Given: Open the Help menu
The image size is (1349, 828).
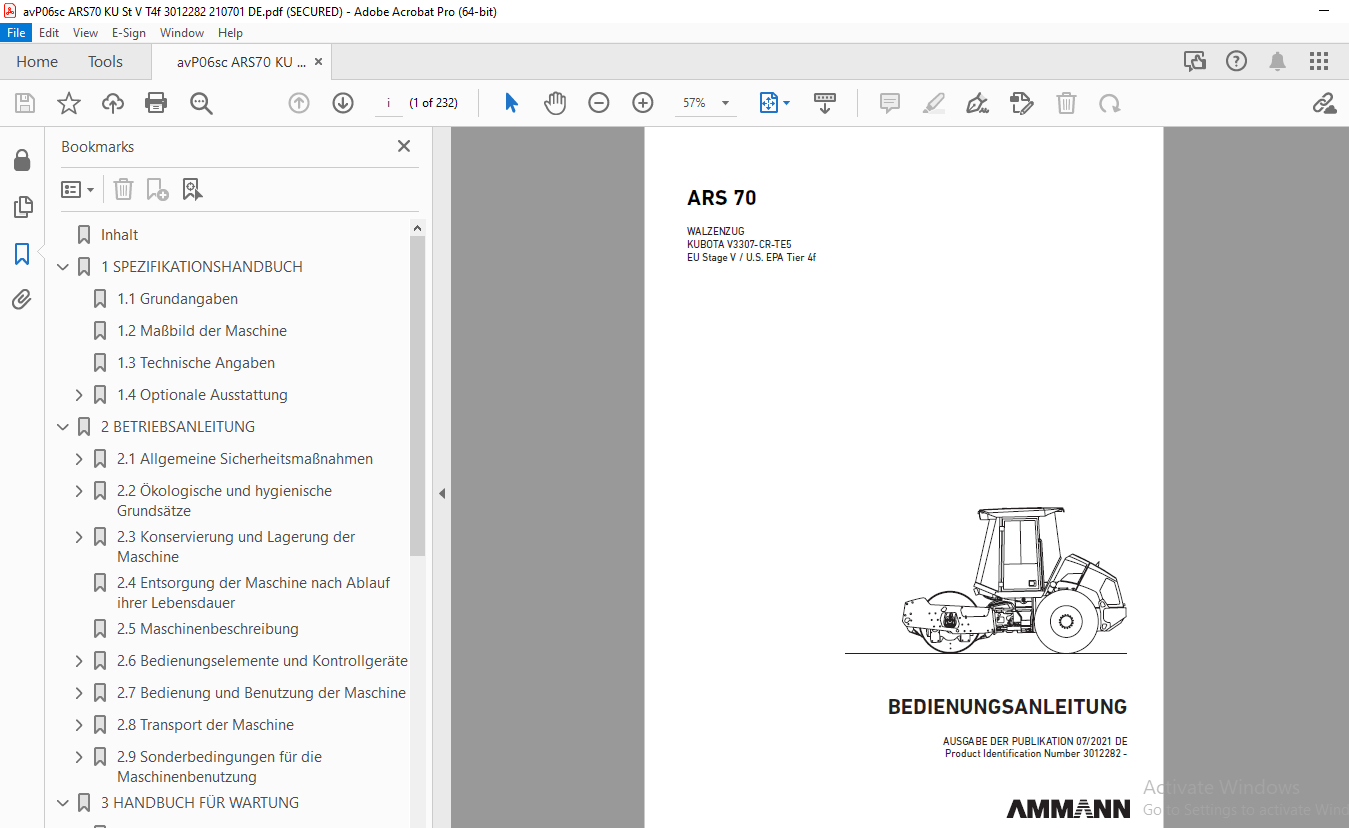Looking at the screenshot, I should [x=231, y=33].
